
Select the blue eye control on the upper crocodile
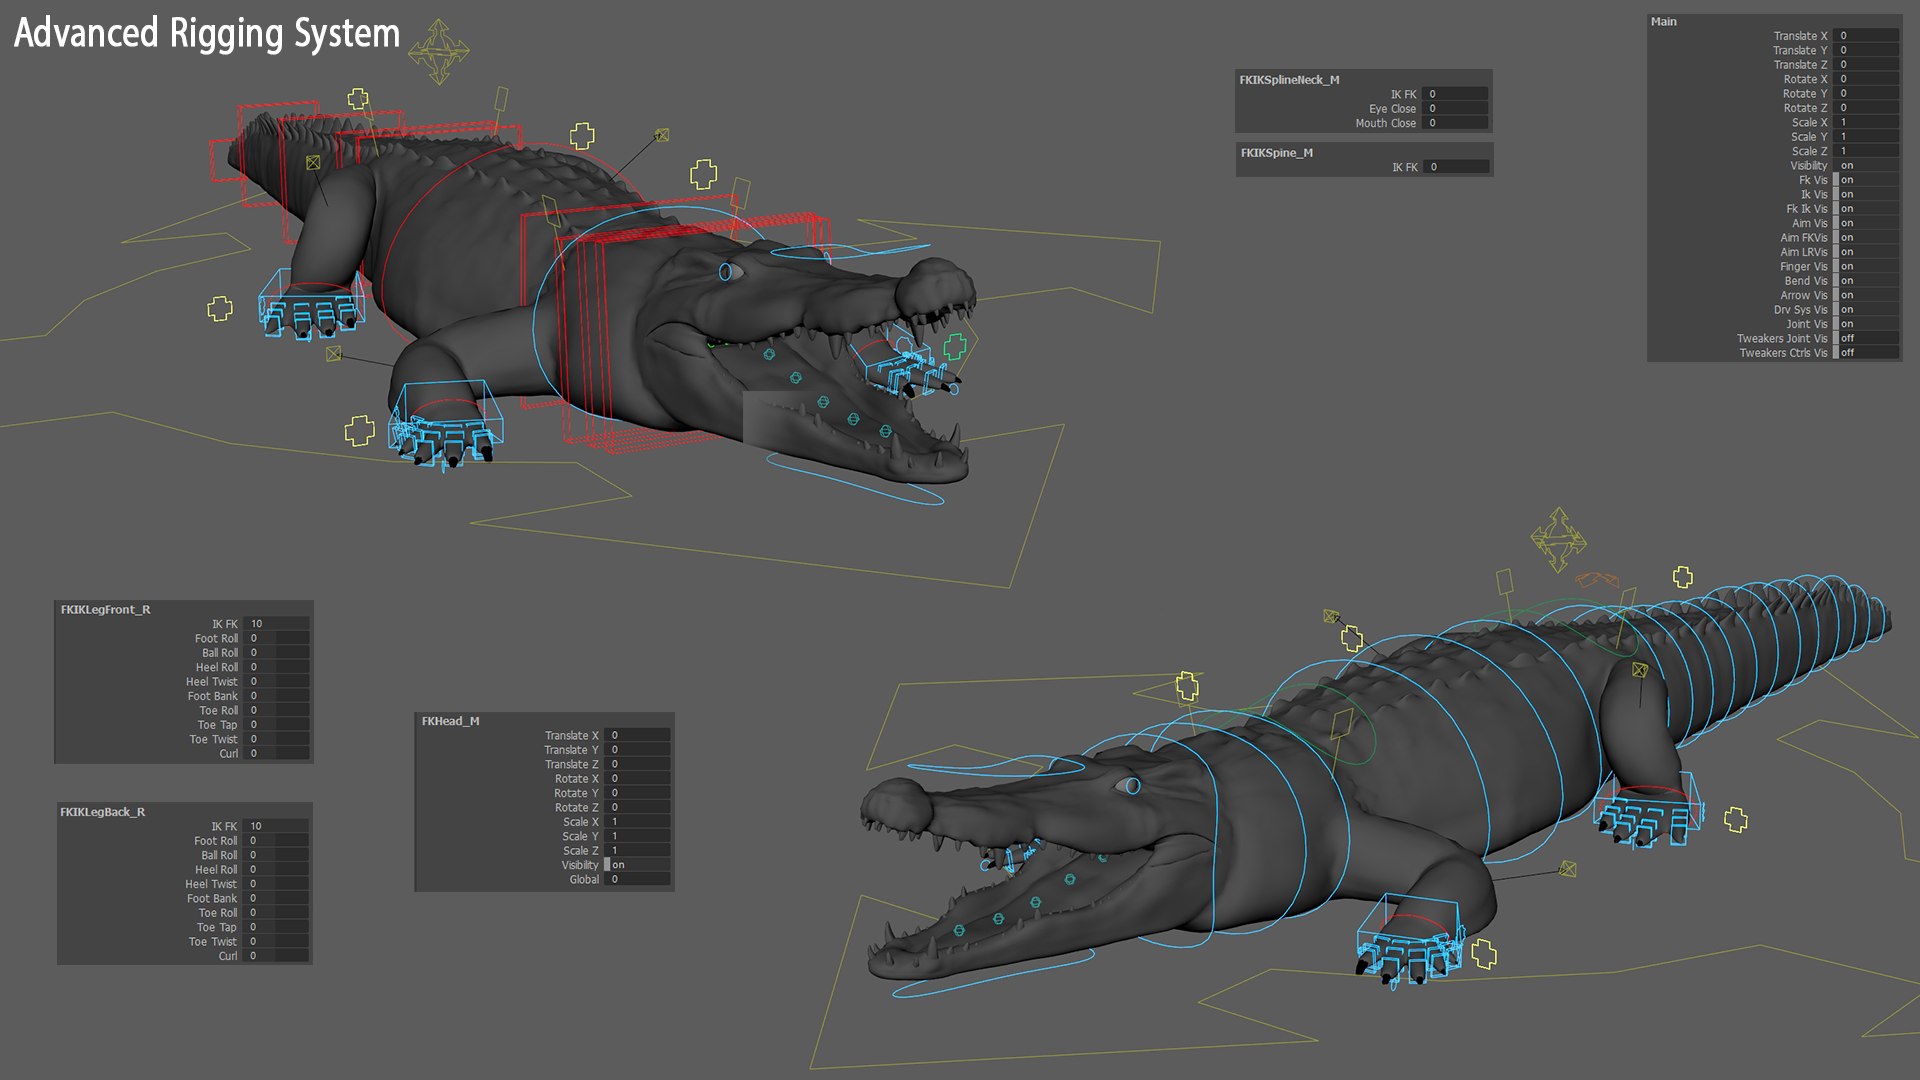[727, 272]
